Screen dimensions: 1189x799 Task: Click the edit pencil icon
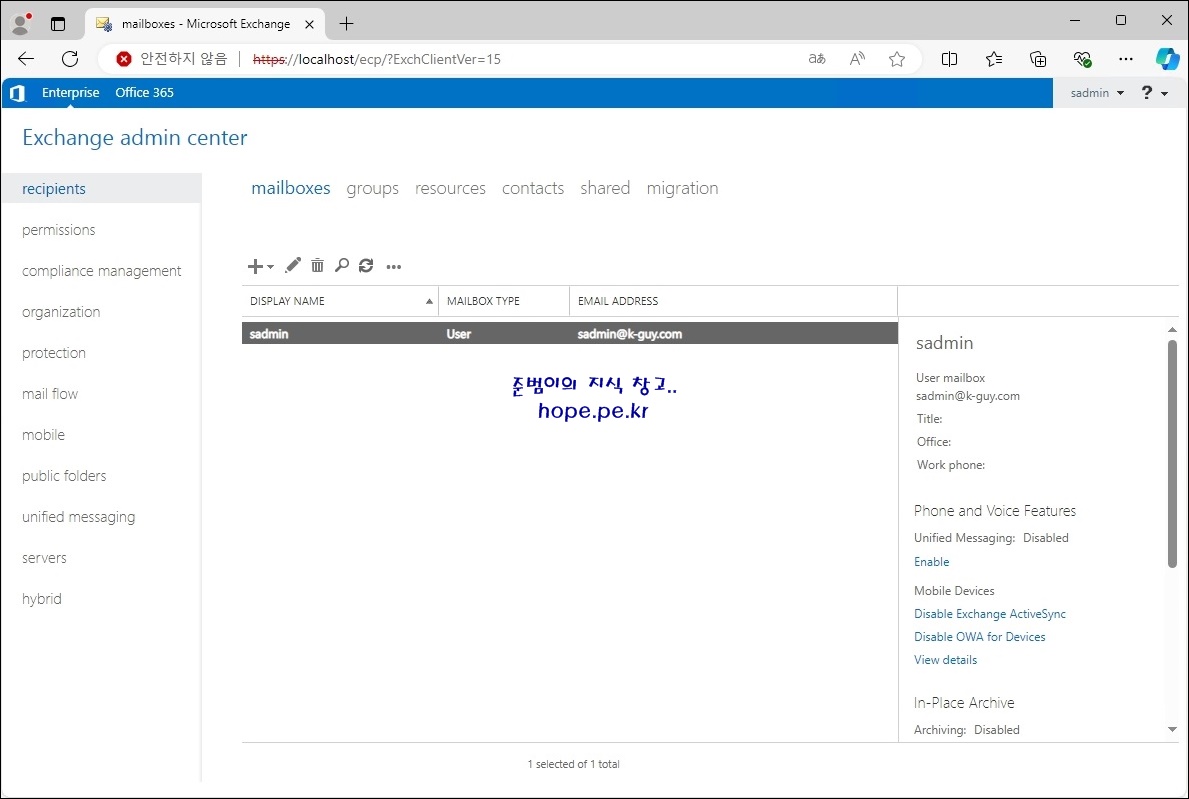click(x=293, y=265)
